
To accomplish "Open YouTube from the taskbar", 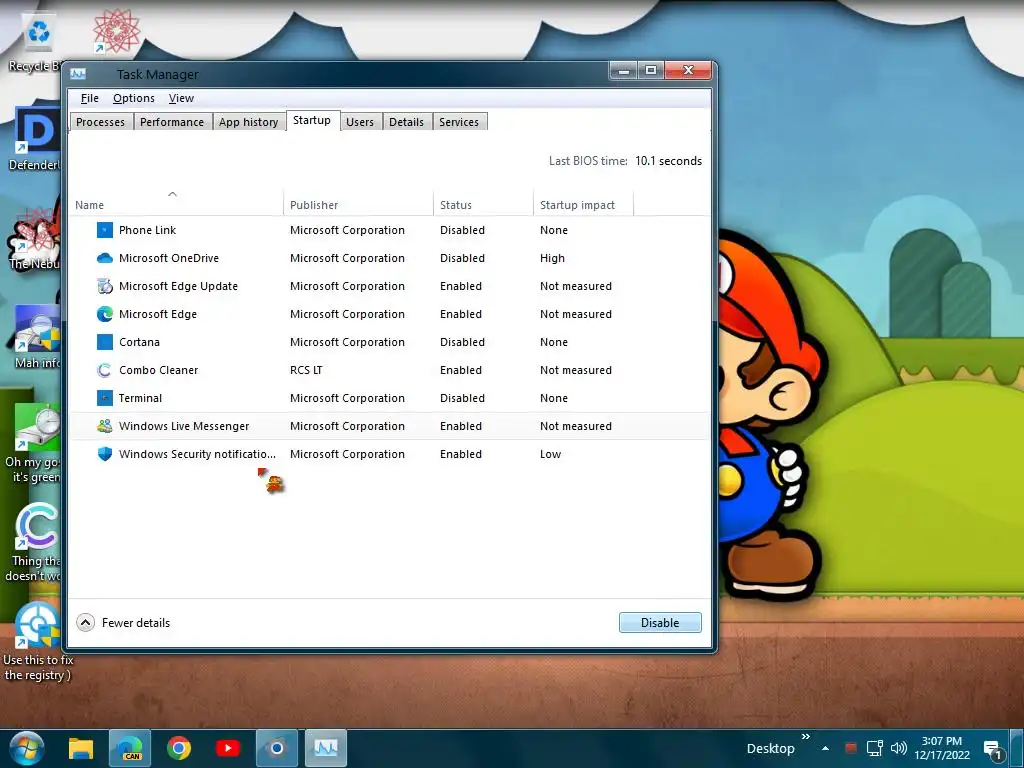I will point(227,748).
